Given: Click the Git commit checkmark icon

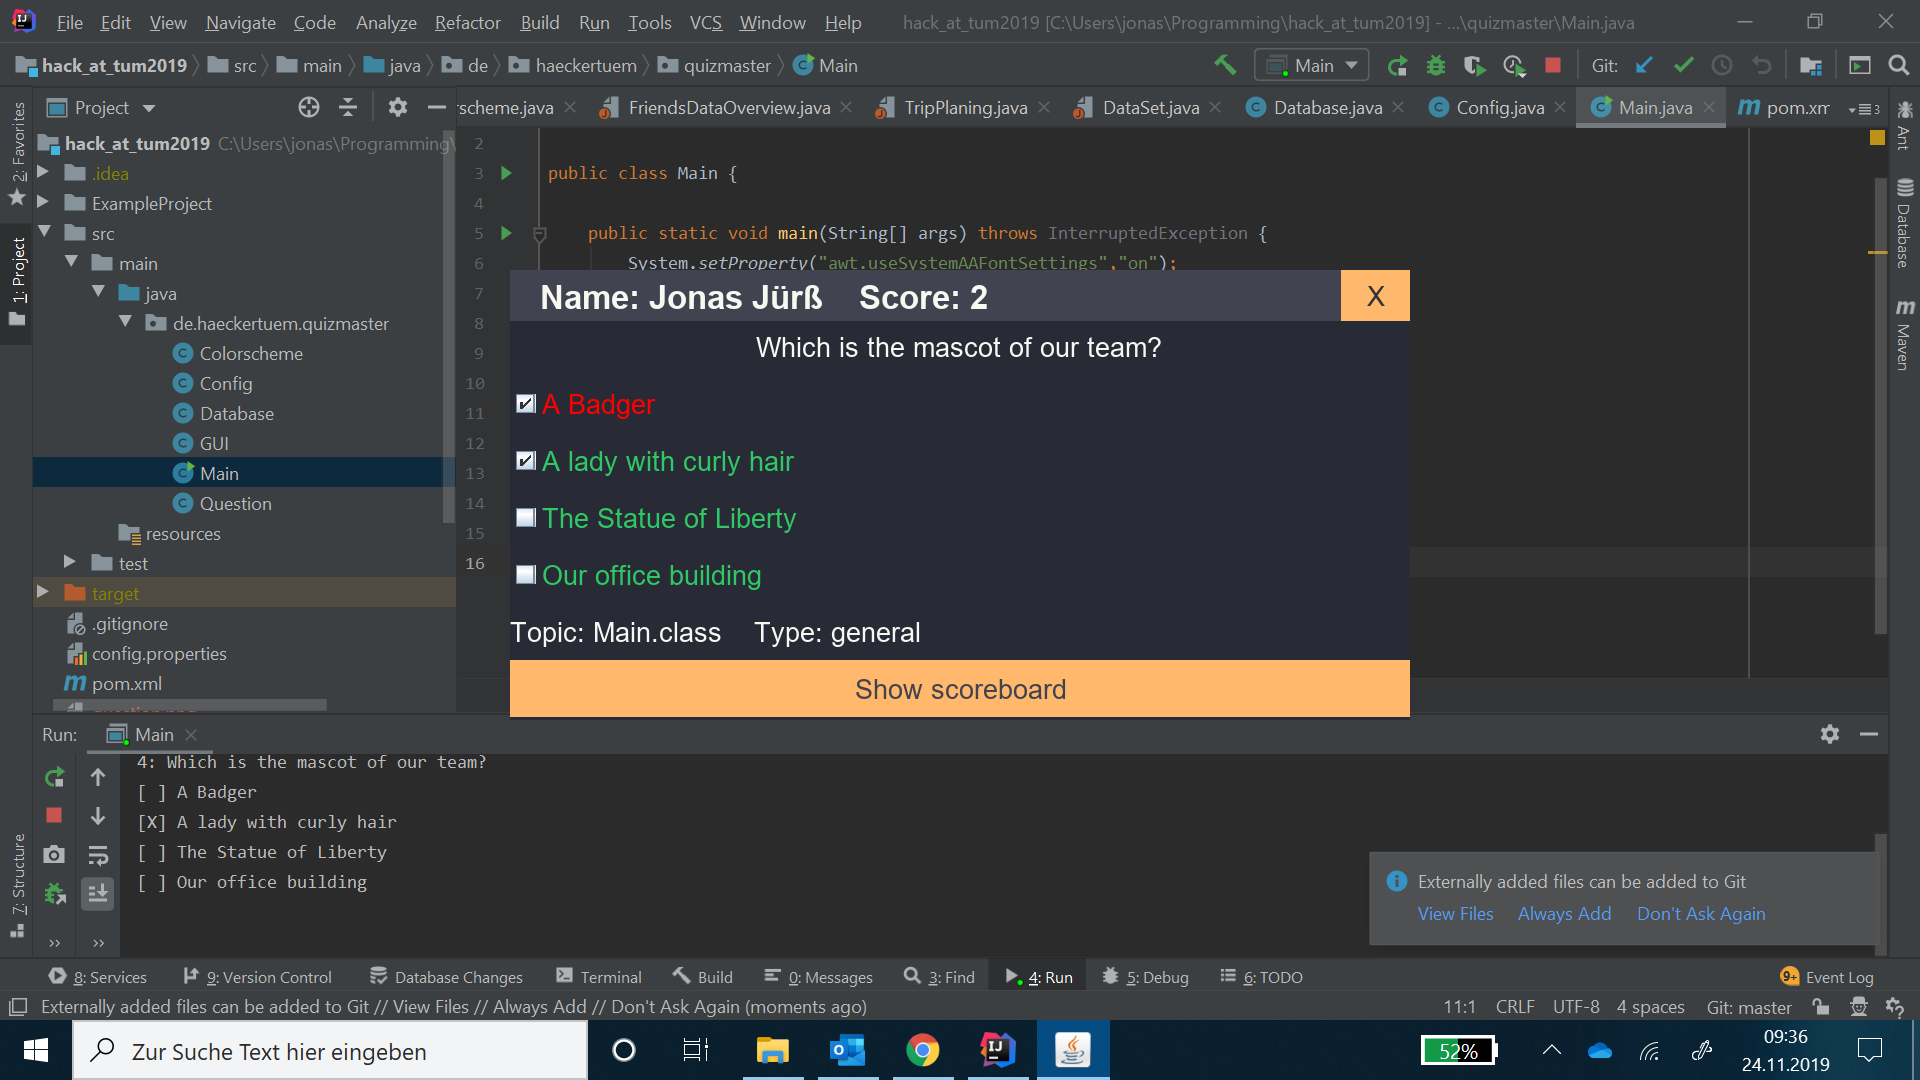Looking at the screenshot, I should (x=1683, y=65).
